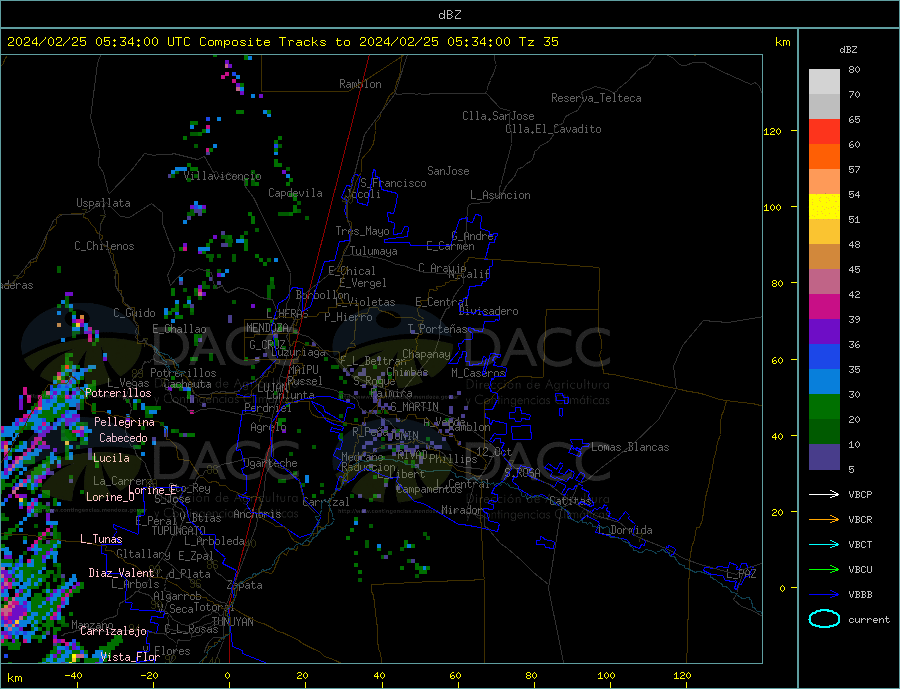This screenshot has height=689, width=900.
Task: Click the 'Clla.SanJose' map label
Action: click(x=498, y=116)
